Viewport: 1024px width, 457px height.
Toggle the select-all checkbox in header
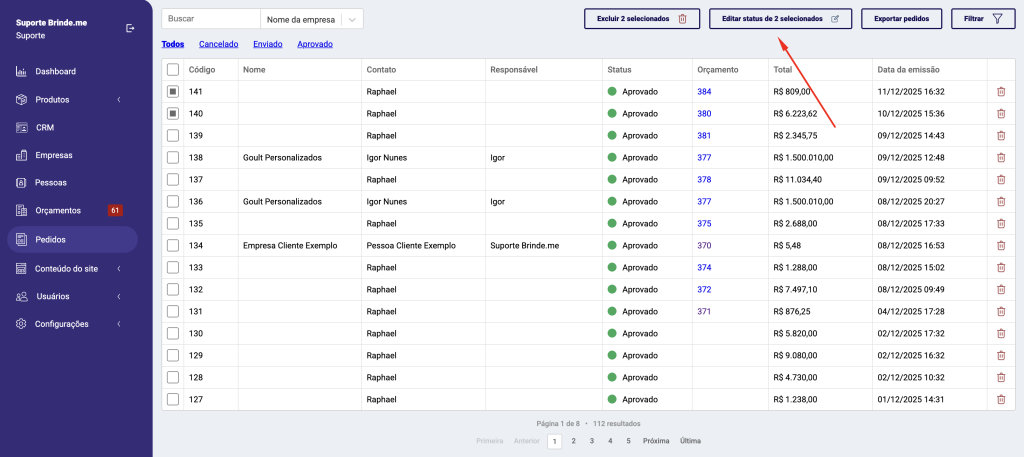(173, 69)
